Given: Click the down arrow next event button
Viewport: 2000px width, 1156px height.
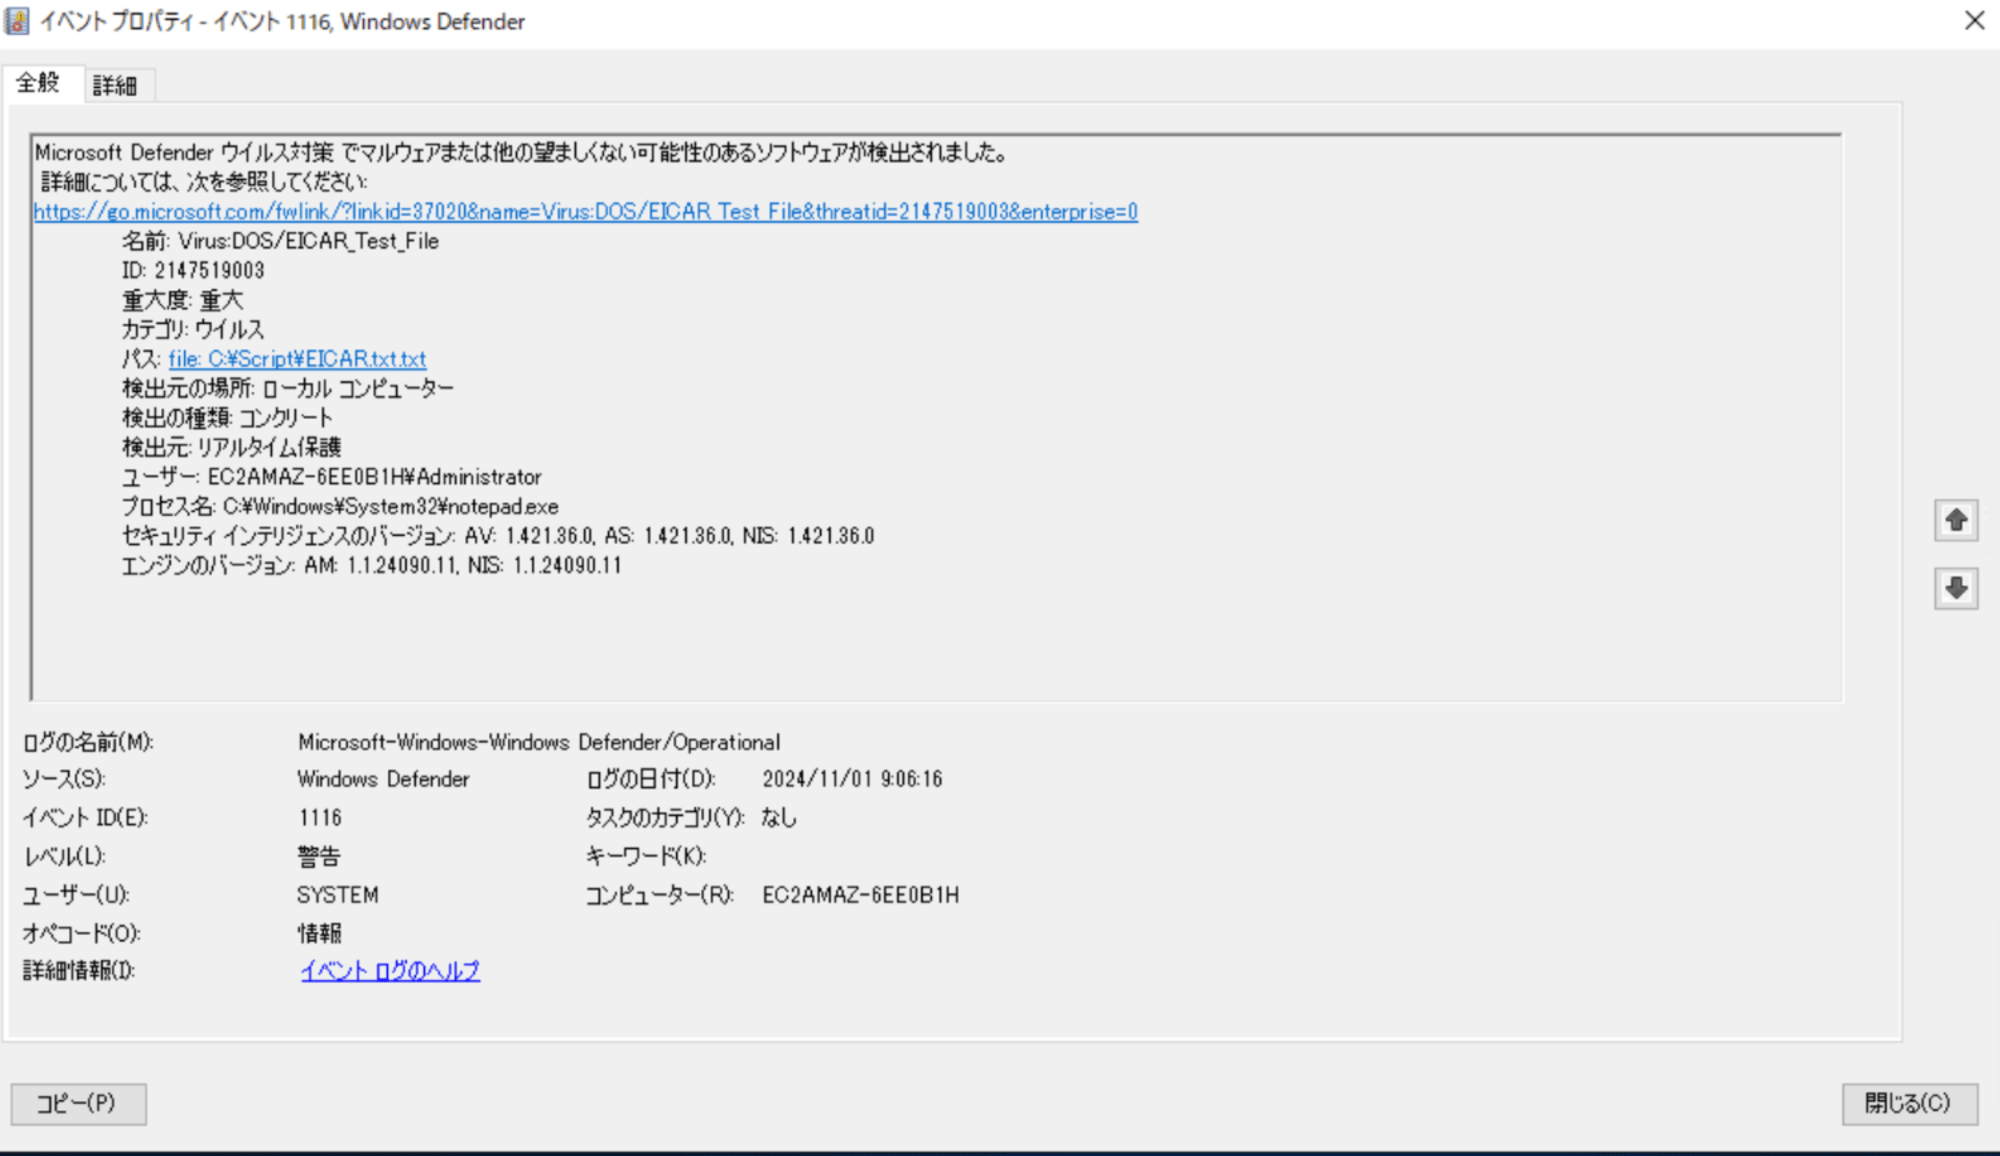Looking at the screenshot, I should tap(1956, 588).
